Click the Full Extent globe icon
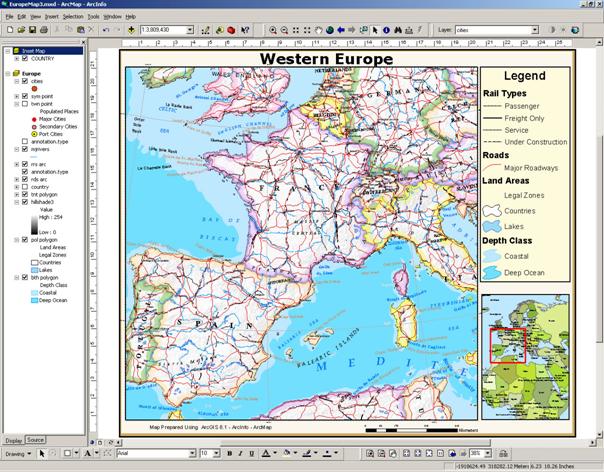604x472 pixels. tap(330, 31)
